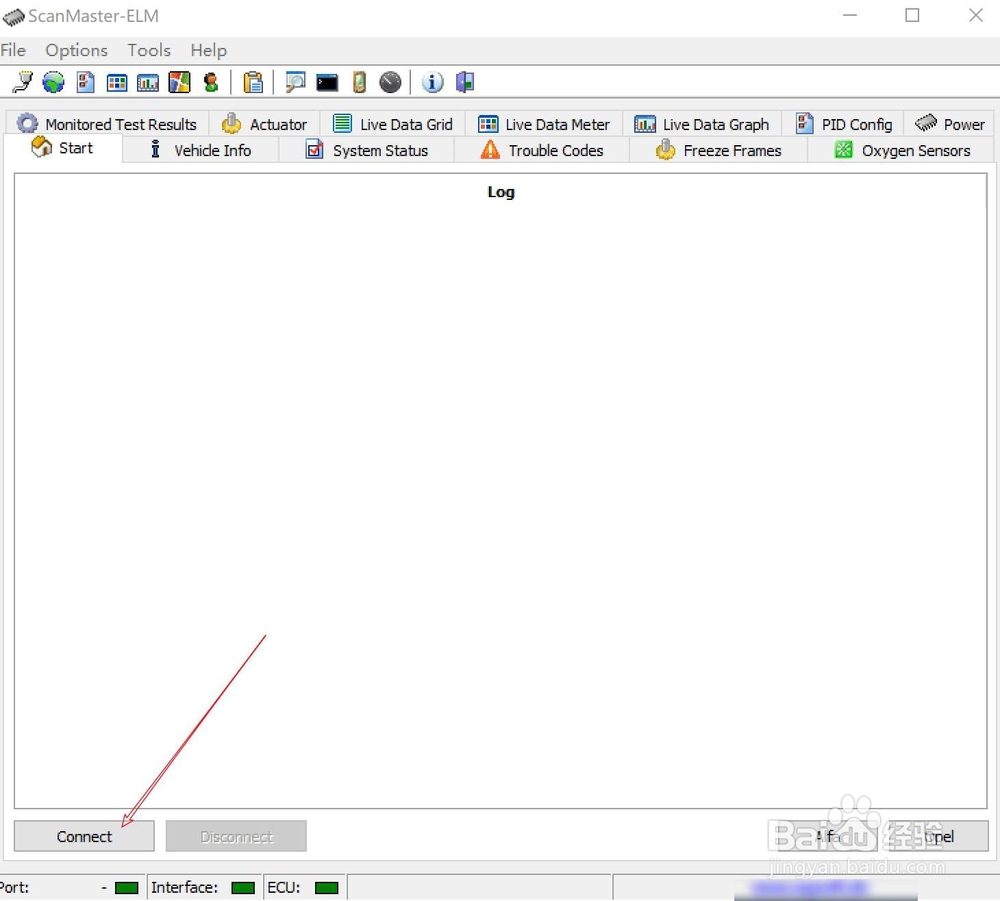This screenshot has height=901, width=1000.
Task: Click the Port status indicator
Action: (127, 888)
